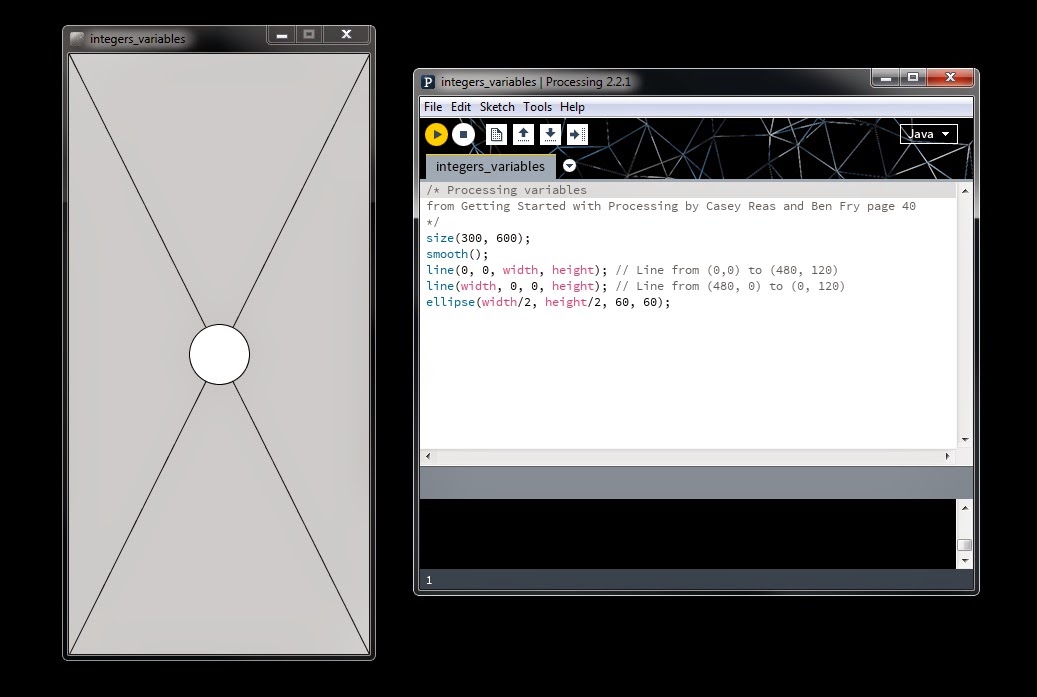
Task: Click line number 1 in the status bar
Action: pyautogui.click(x=429, y=581)
